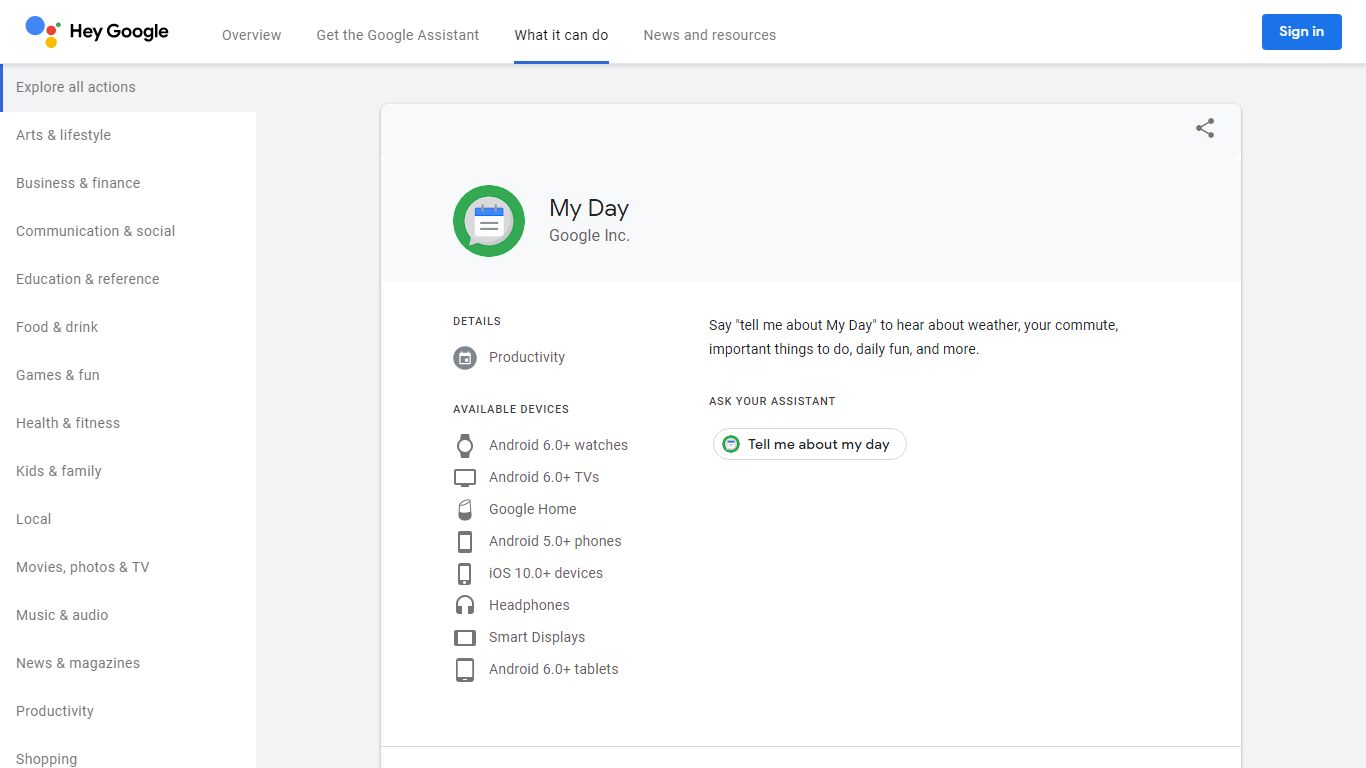Screen dimensions: 1366x768
Task: Click the Tell me about my day chip
Action: coord(809,444)
